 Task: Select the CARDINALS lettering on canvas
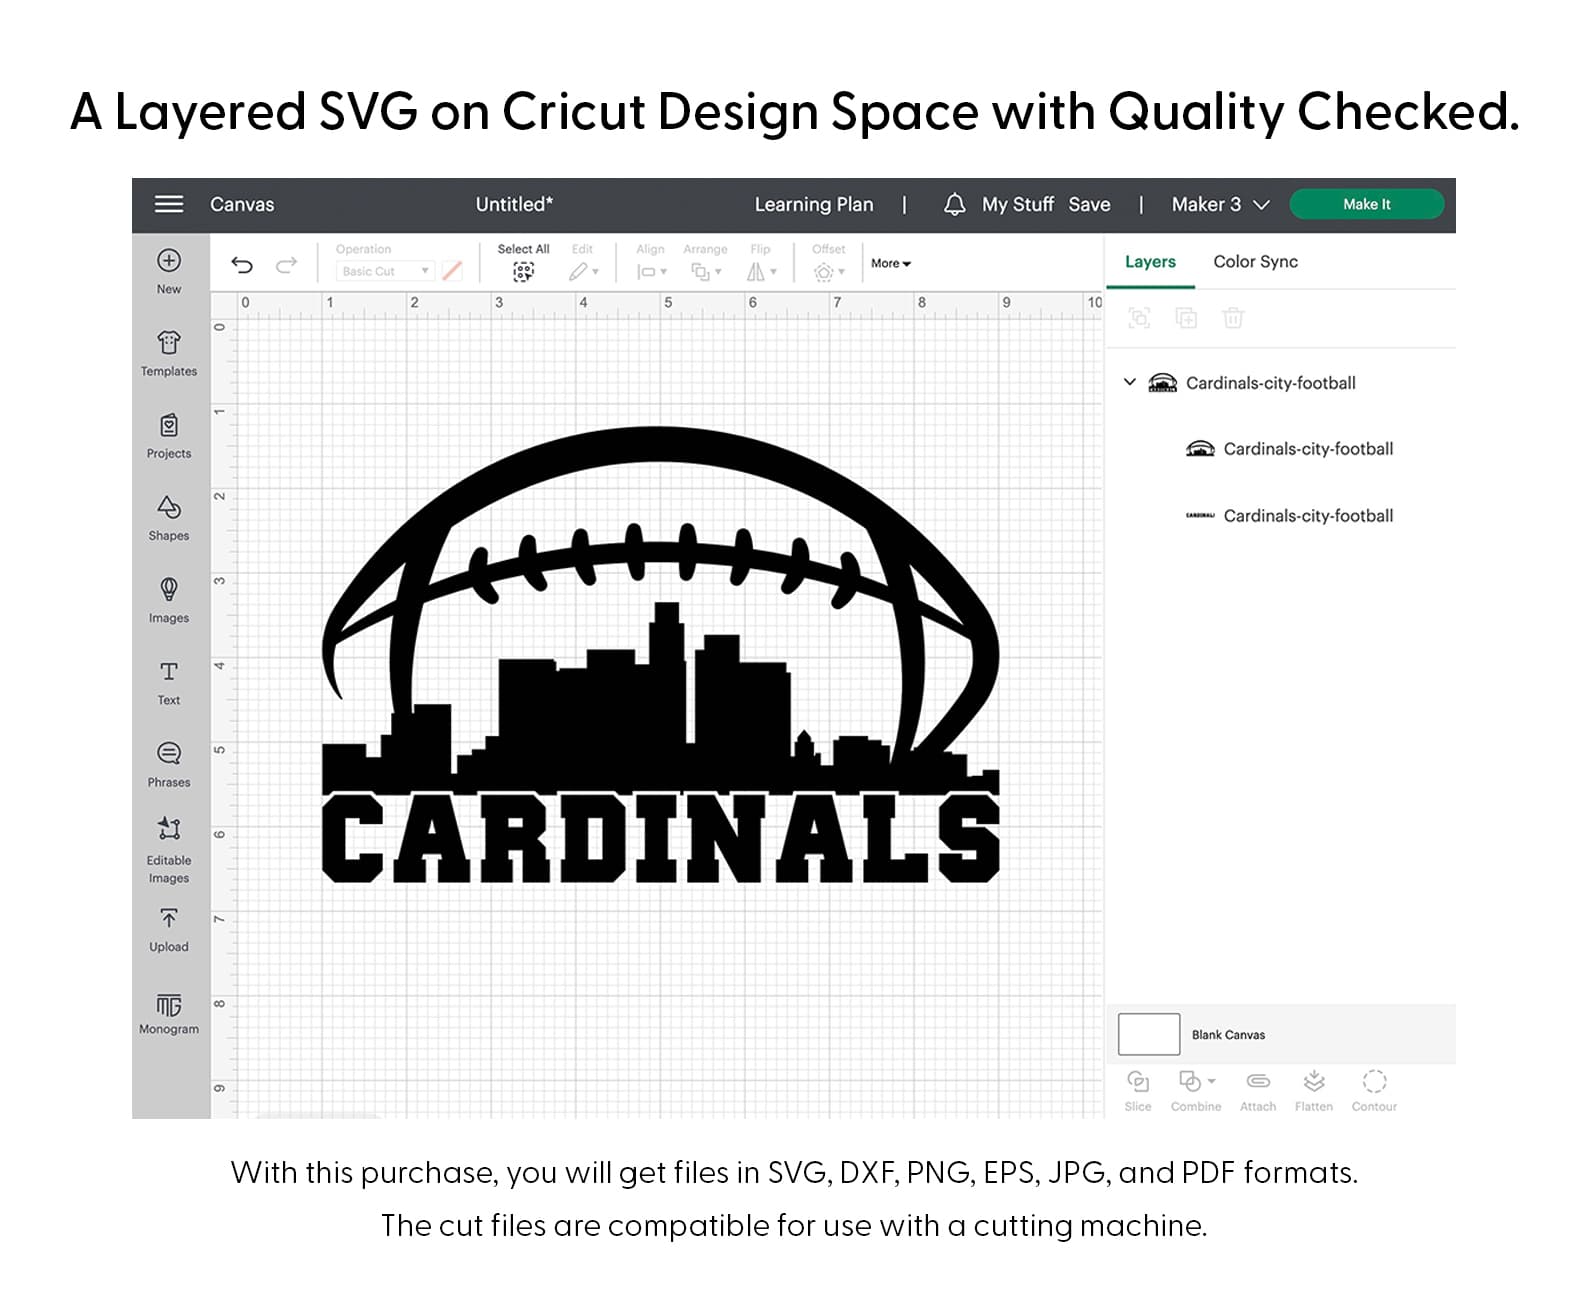tap(660, 839)
